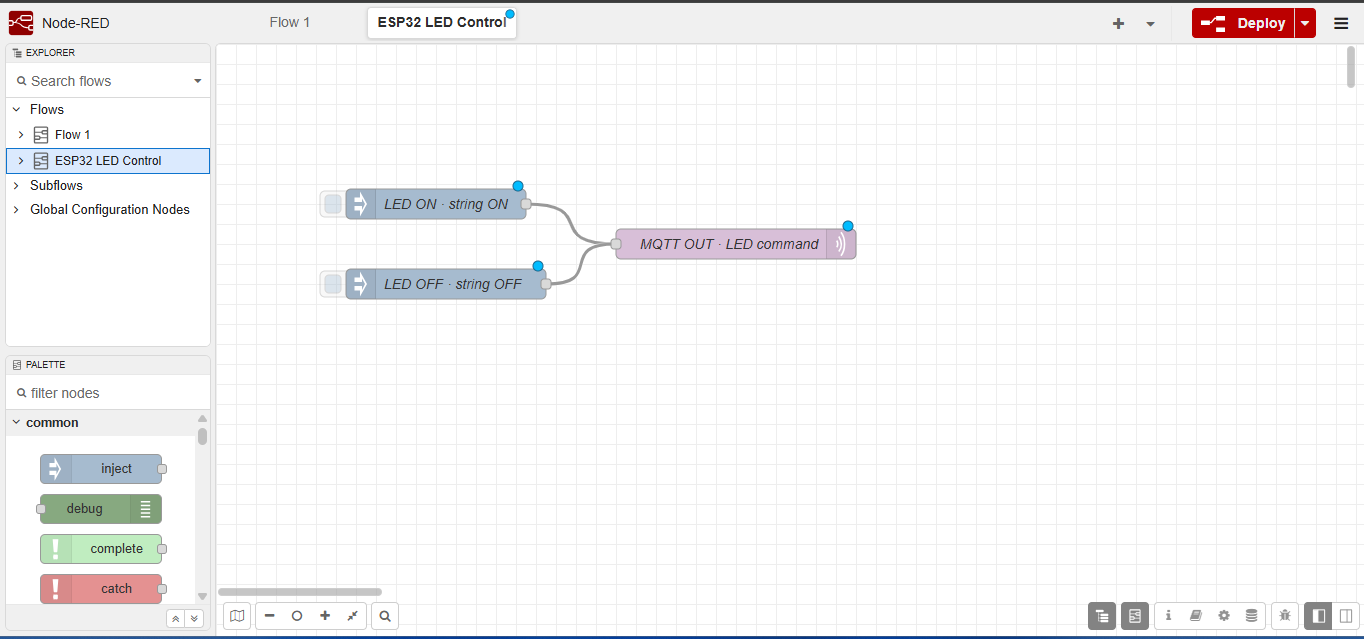Image resolution: width=1364 pixels, height=639 pixels.
Task: Toggle the workspace navigator map
Action: 237,616
